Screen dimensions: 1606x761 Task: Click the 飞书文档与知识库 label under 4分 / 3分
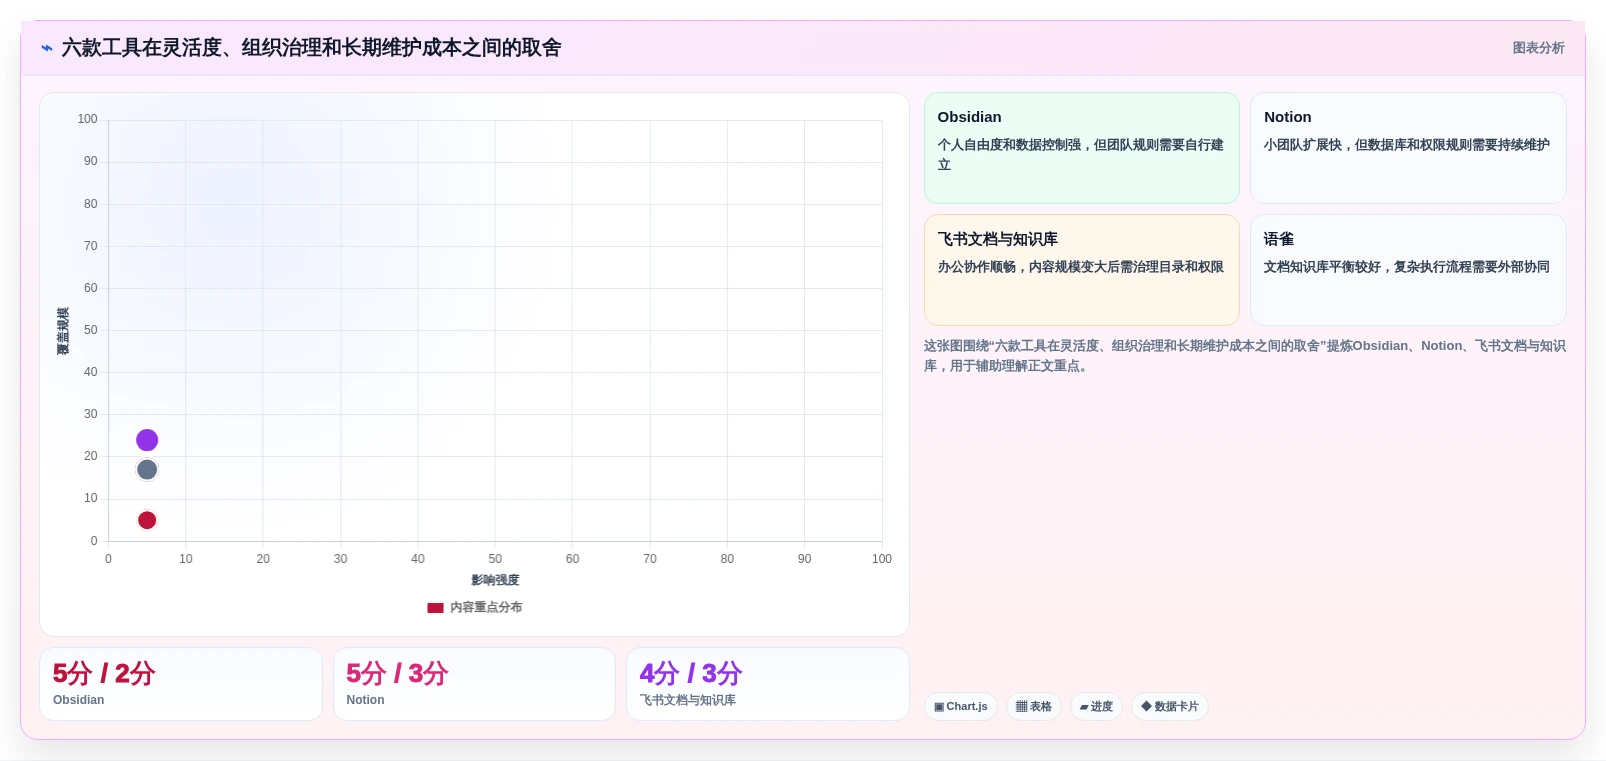click(688, 700)
